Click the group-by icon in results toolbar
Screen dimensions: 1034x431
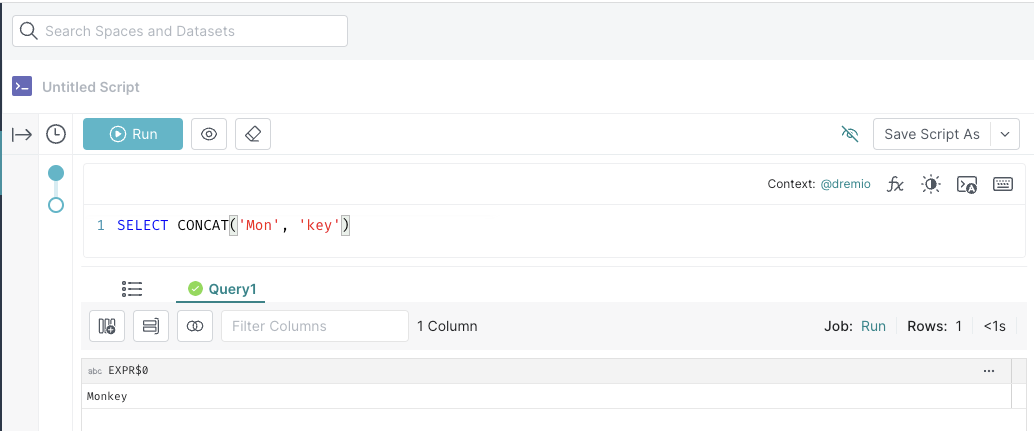(151, 326)
